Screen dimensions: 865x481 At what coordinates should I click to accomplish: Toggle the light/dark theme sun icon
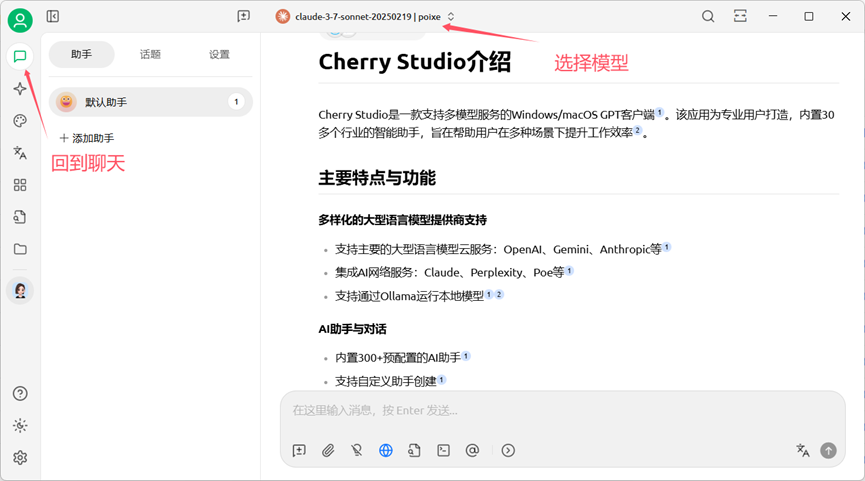(x=20, y=425)
